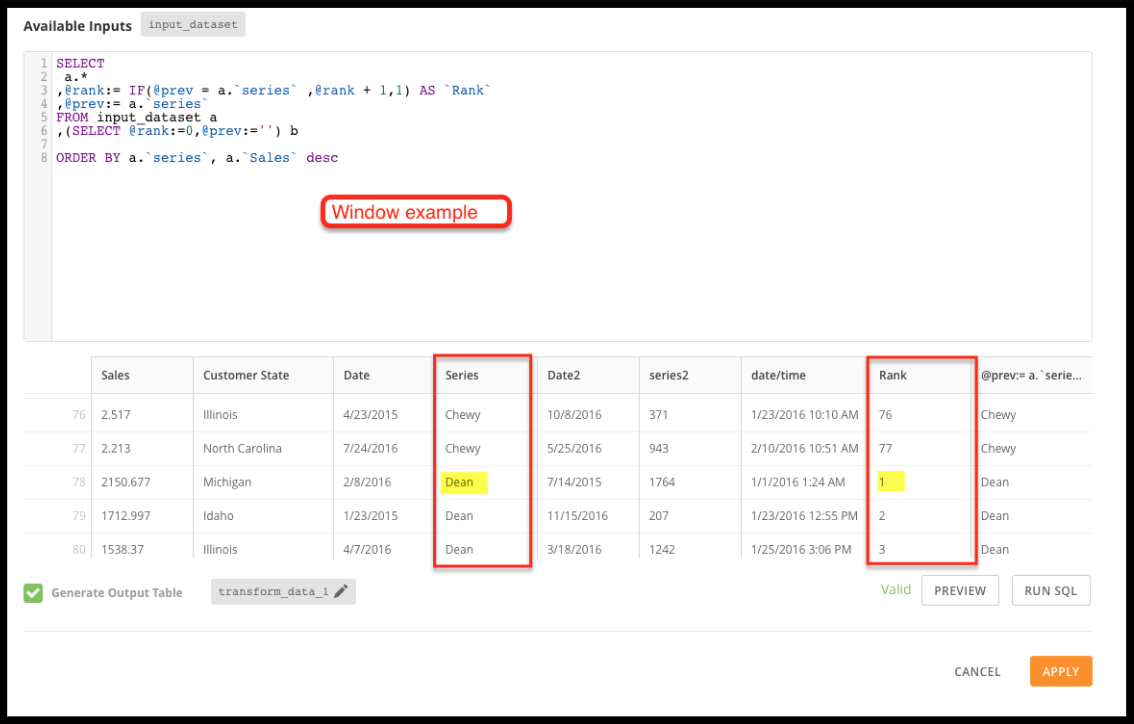Click row number 80 in the table
Screen dimensions: 1134x724
tap(79, 549)
